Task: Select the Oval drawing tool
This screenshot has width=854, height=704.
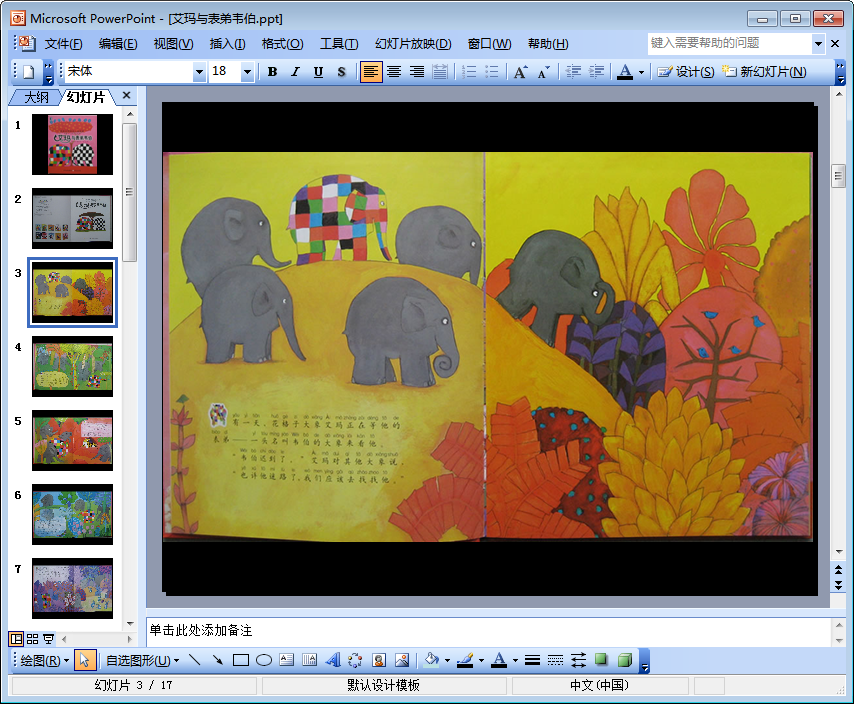Action: coord(264,661)
